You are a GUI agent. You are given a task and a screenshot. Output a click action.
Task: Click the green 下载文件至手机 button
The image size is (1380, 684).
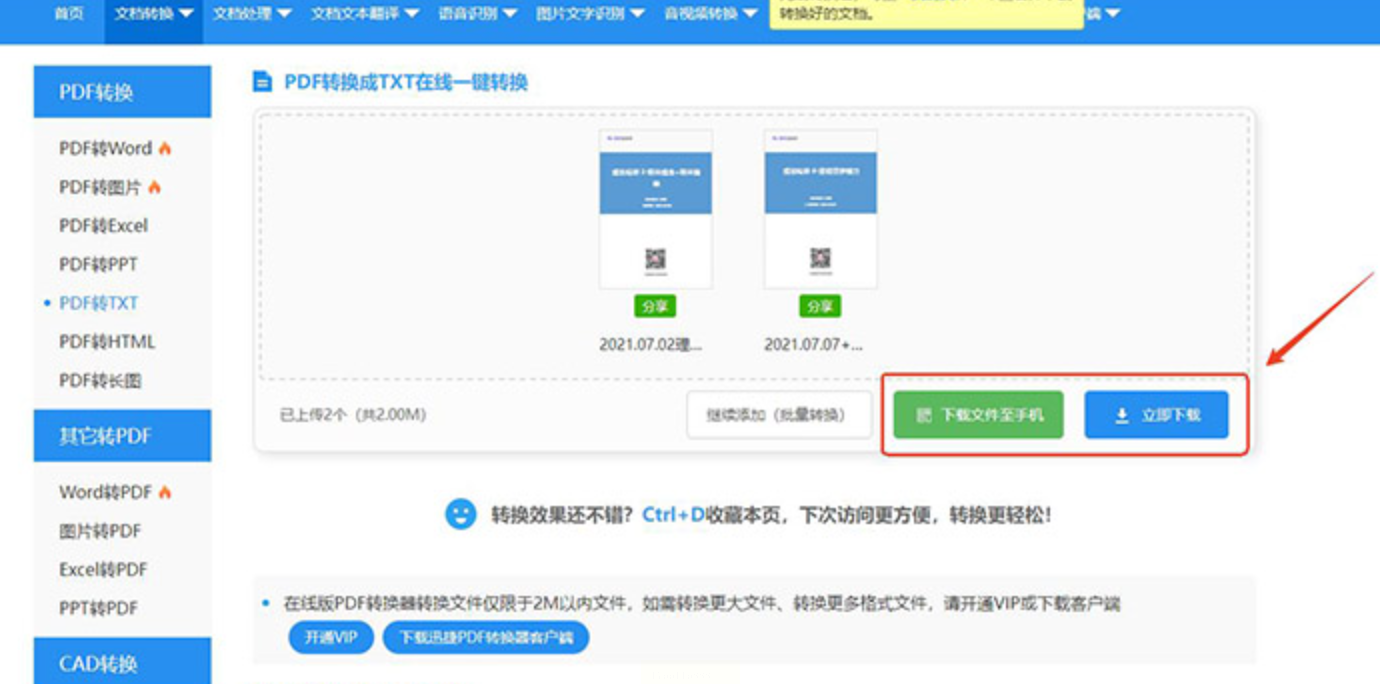pyautogui.click(x=978, y=415)
